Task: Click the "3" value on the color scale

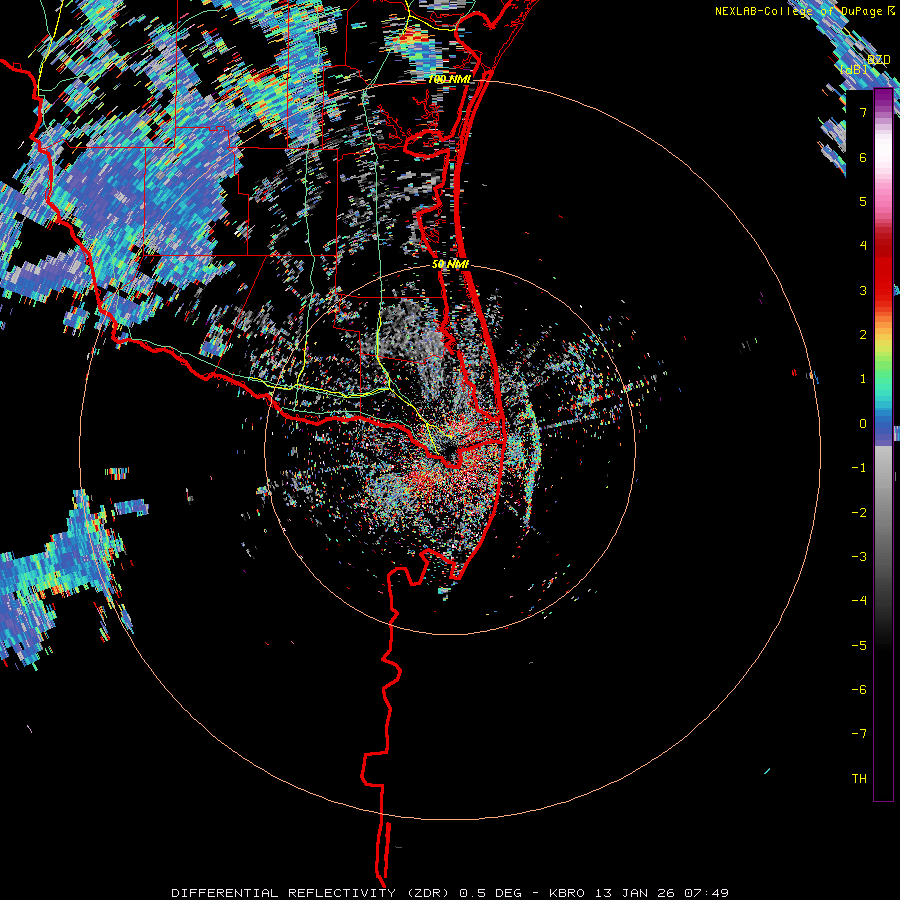Action: coord(863,290)
